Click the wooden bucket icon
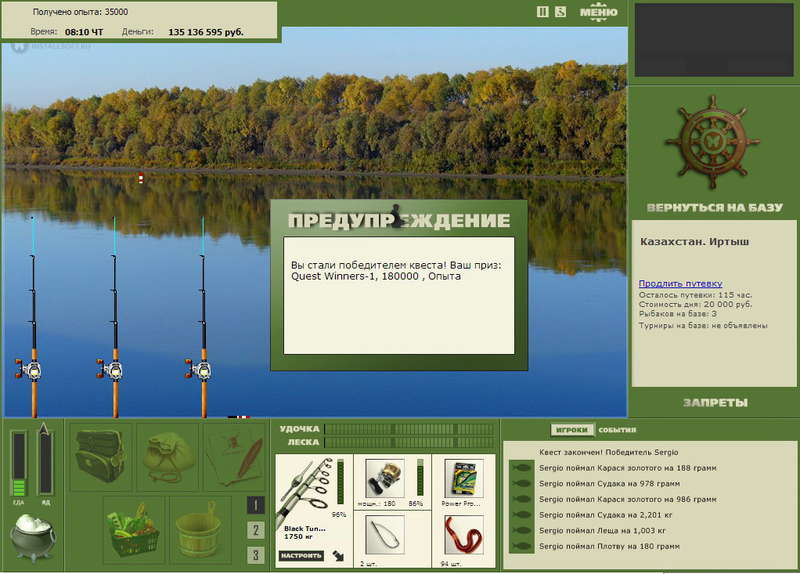Image resolution: width=800 pixels, height=574 pixels. point(200,531)
